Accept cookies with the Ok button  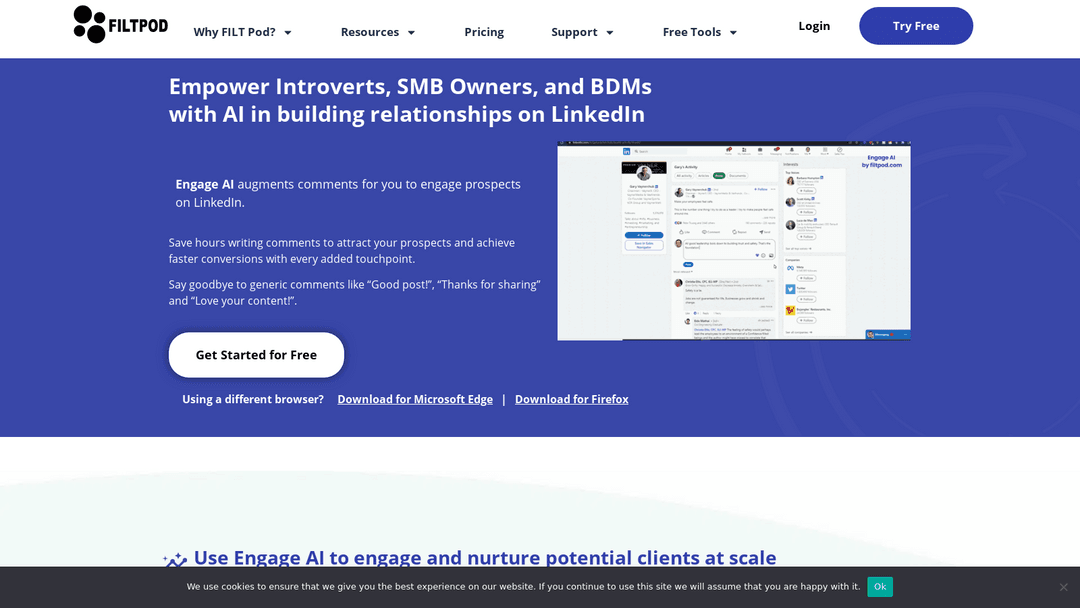[x=880, y=587]
